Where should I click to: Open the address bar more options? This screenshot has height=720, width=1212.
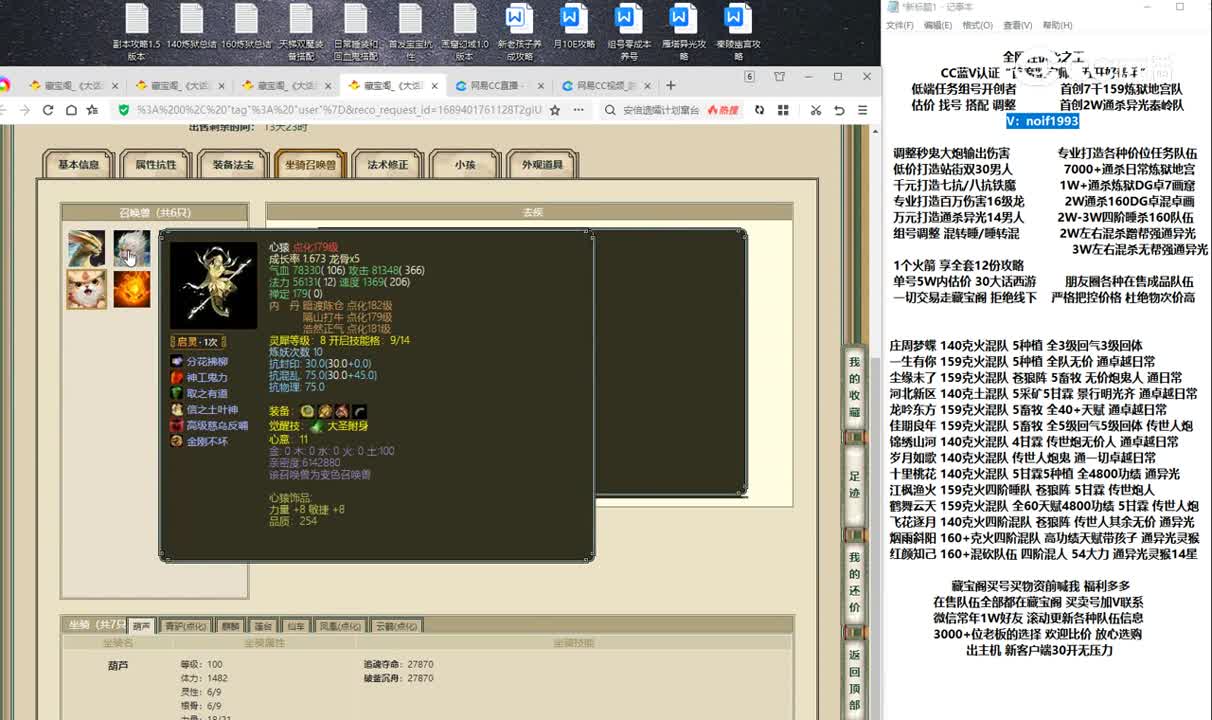click(x=578, y=110)
